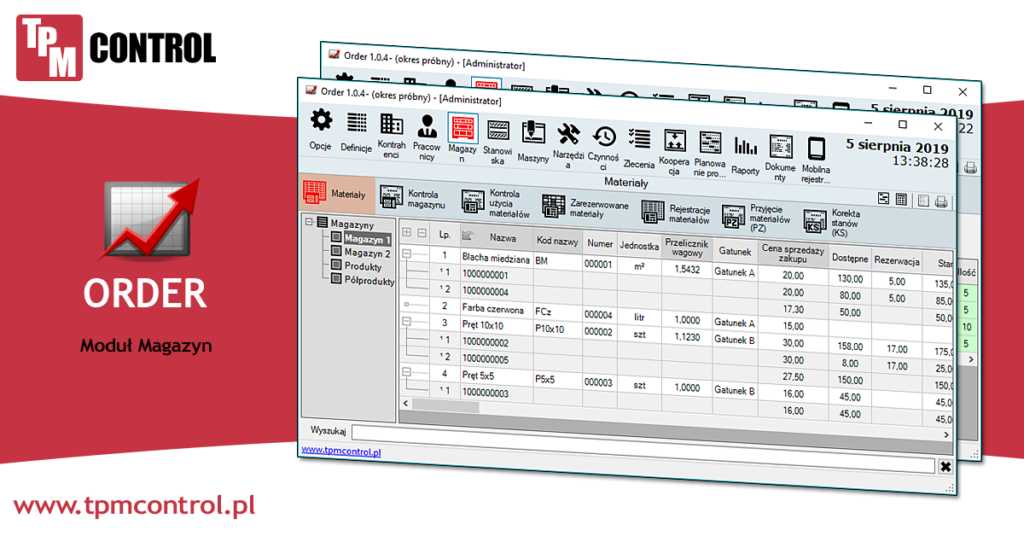Switch to Zarezerwowane materiały tab

[x=585, y=208]
